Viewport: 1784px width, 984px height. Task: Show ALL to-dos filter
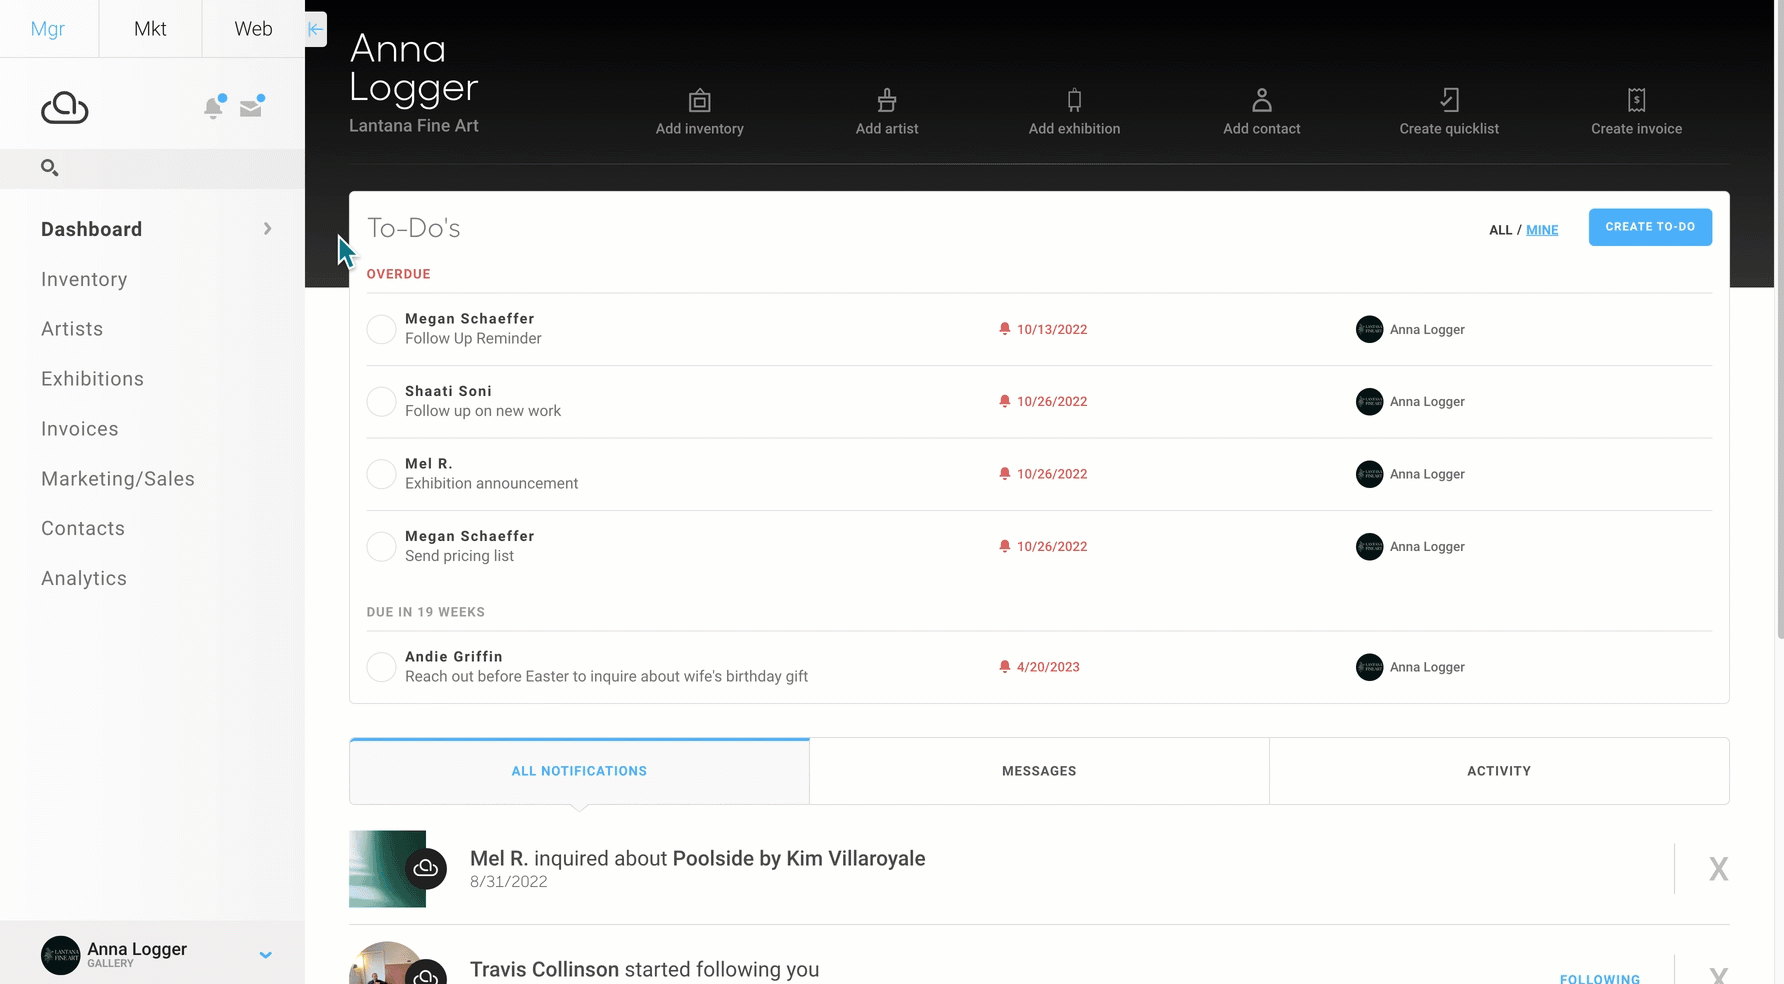(1500, 230)
